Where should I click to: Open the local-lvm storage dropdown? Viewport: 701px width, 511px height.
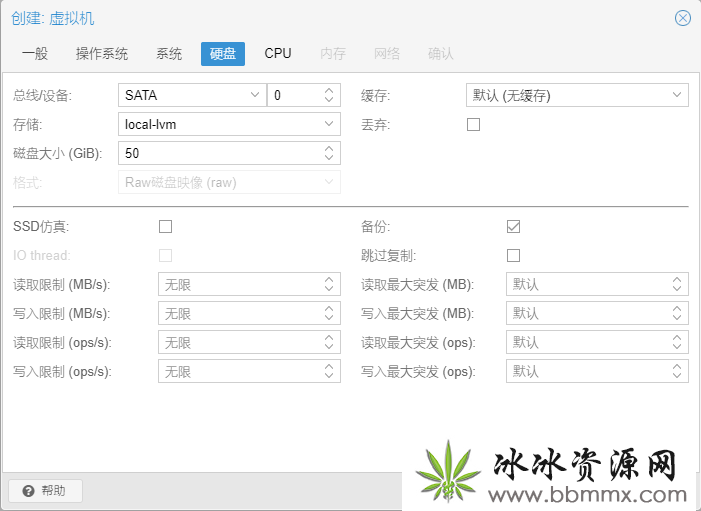click(229, 124)
